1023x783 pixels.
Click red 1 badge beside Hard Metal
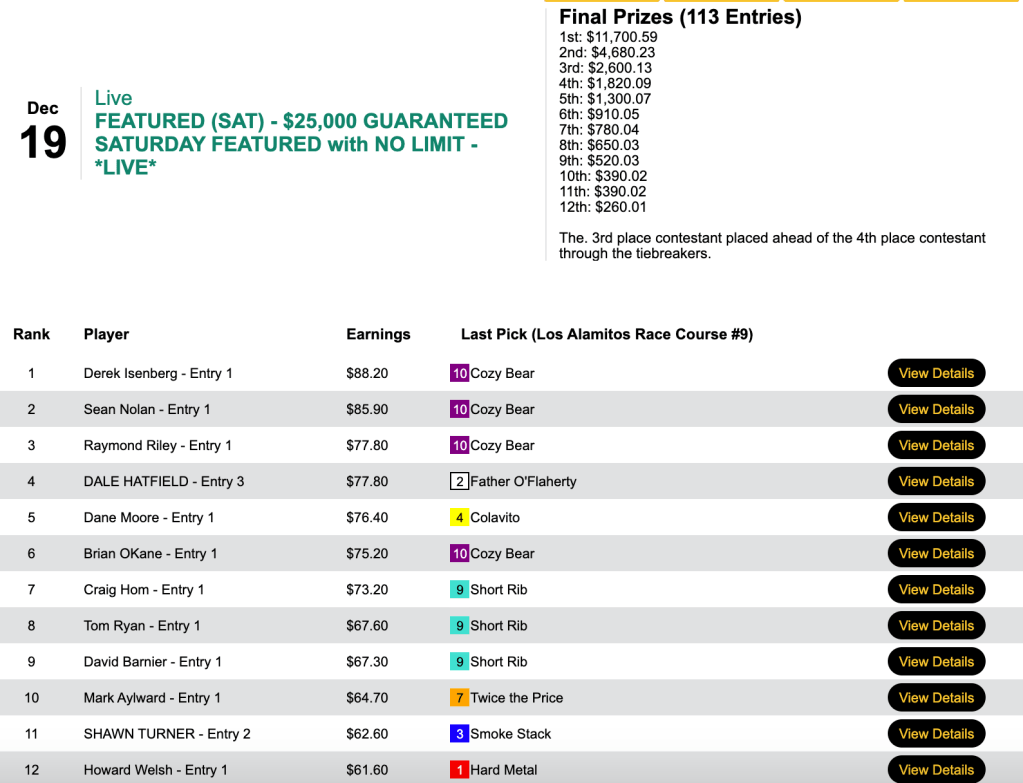coord(459,769)
